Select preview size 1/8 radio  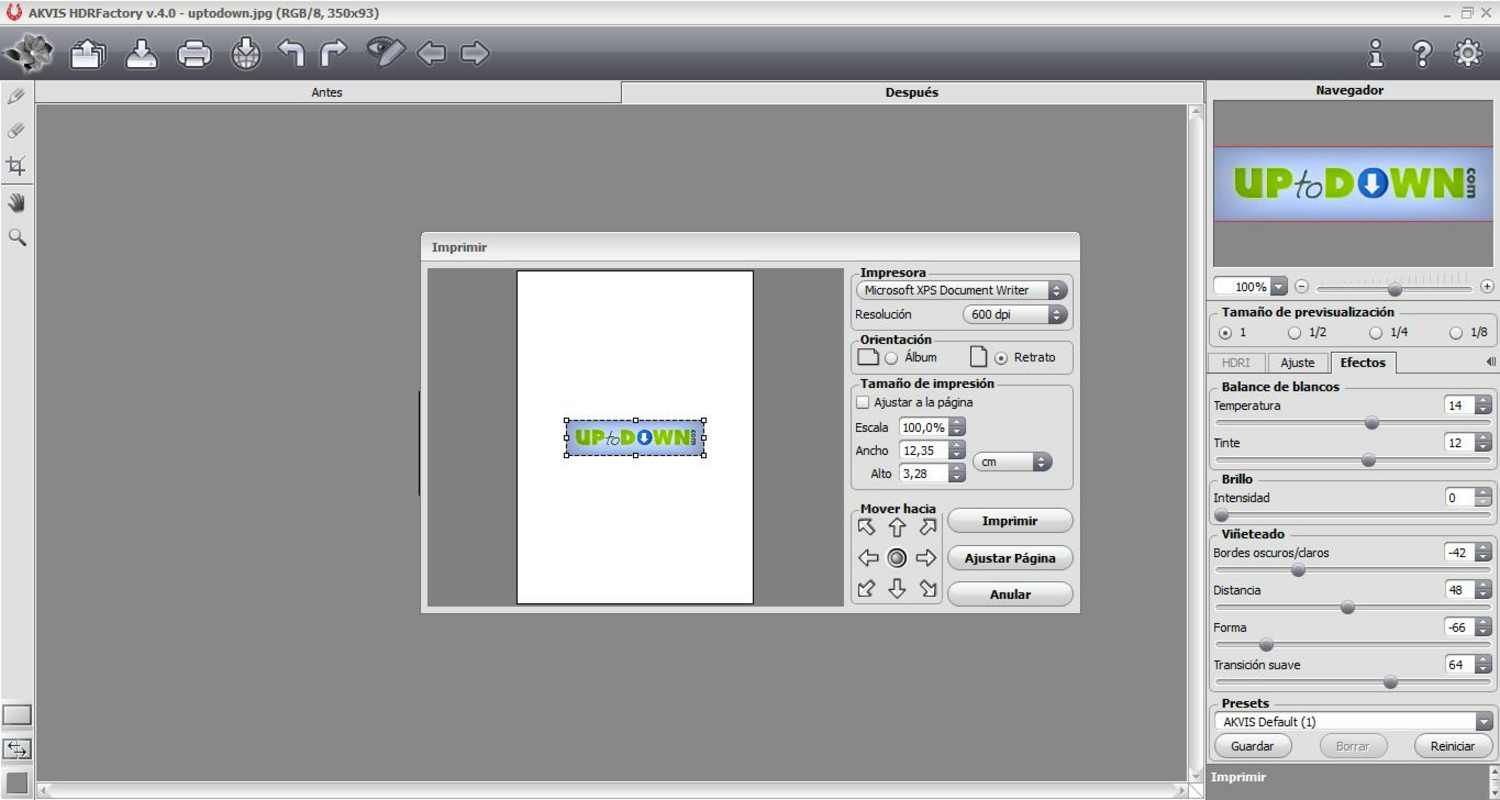[1456, 333]
